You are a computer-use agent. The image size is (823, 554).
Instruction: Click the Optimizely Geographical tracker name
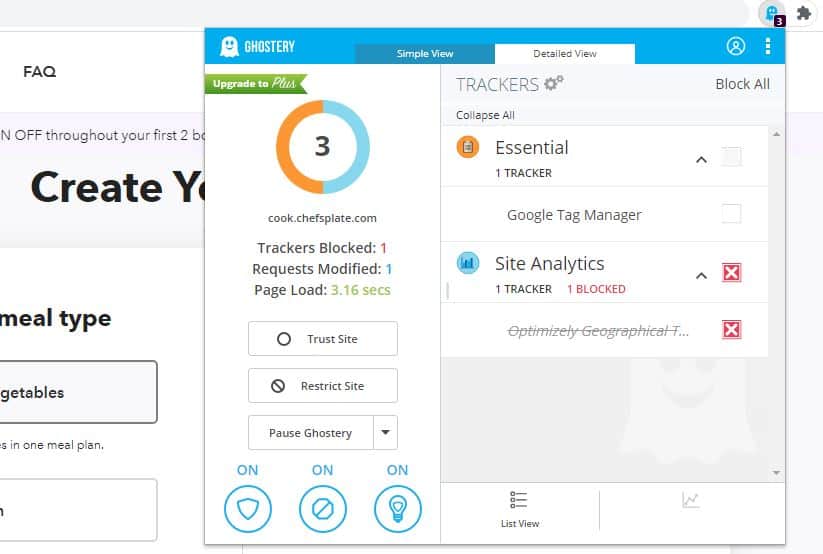tap(598, 331)
